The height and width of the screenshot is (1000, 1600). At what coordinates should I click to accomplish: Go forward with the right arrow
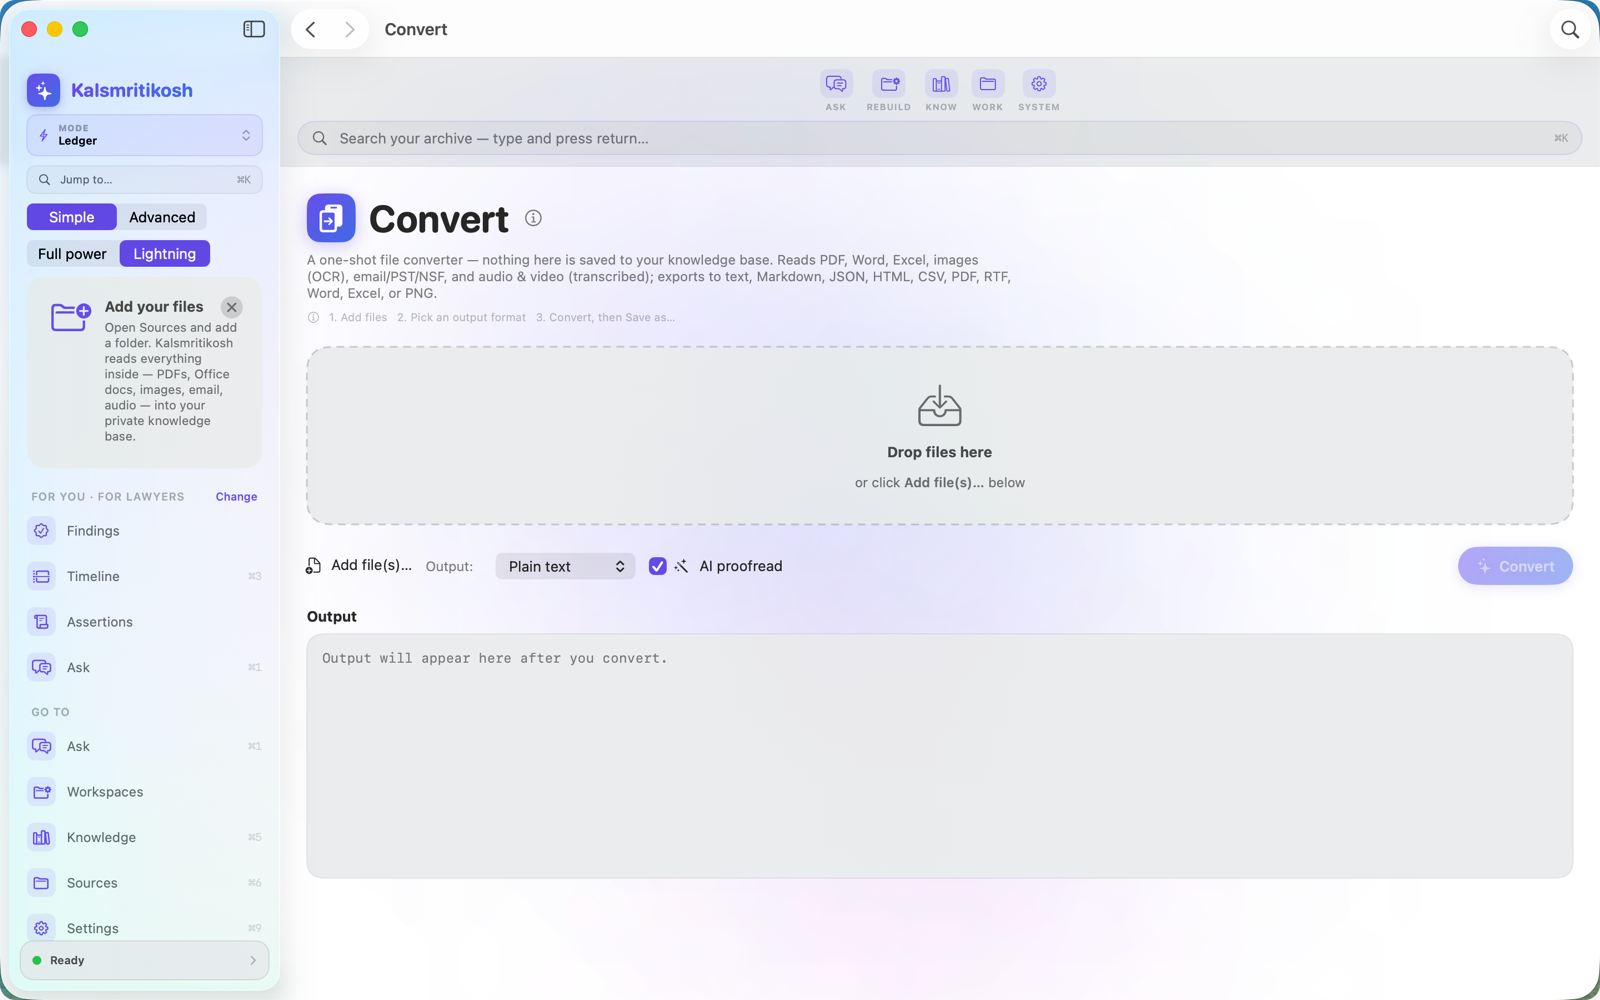[x=349, y=29]
